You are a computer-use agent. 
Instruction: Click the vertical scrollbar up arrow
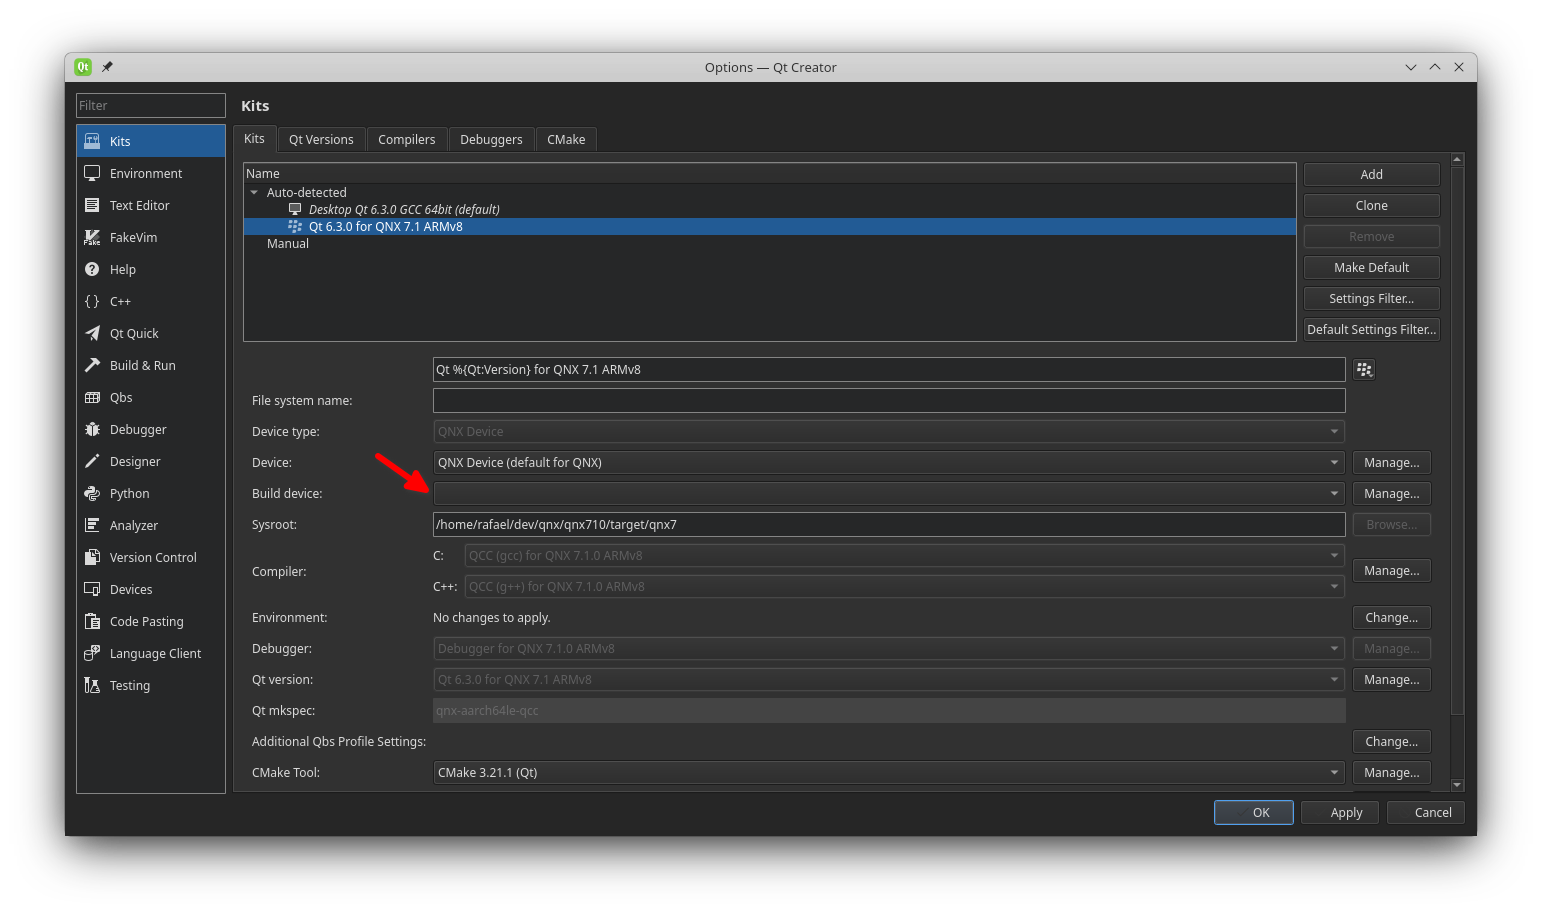(1457, 159)
